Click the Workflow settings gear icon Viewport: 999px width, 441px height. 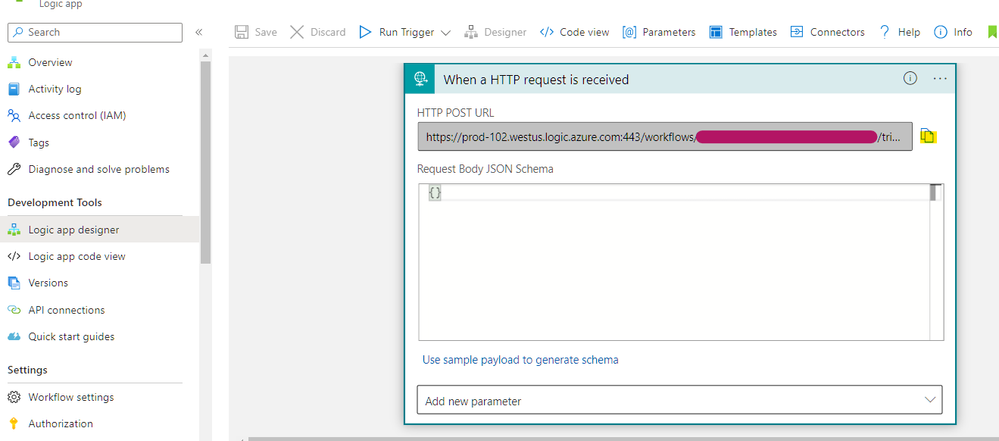(x=14, y=397)
